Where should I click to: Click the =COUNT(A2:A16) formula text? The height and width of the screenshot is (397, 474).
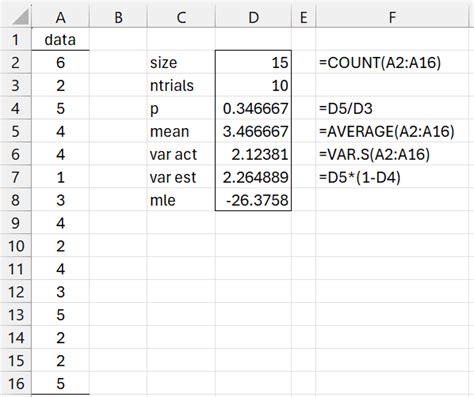click(380, 62)
